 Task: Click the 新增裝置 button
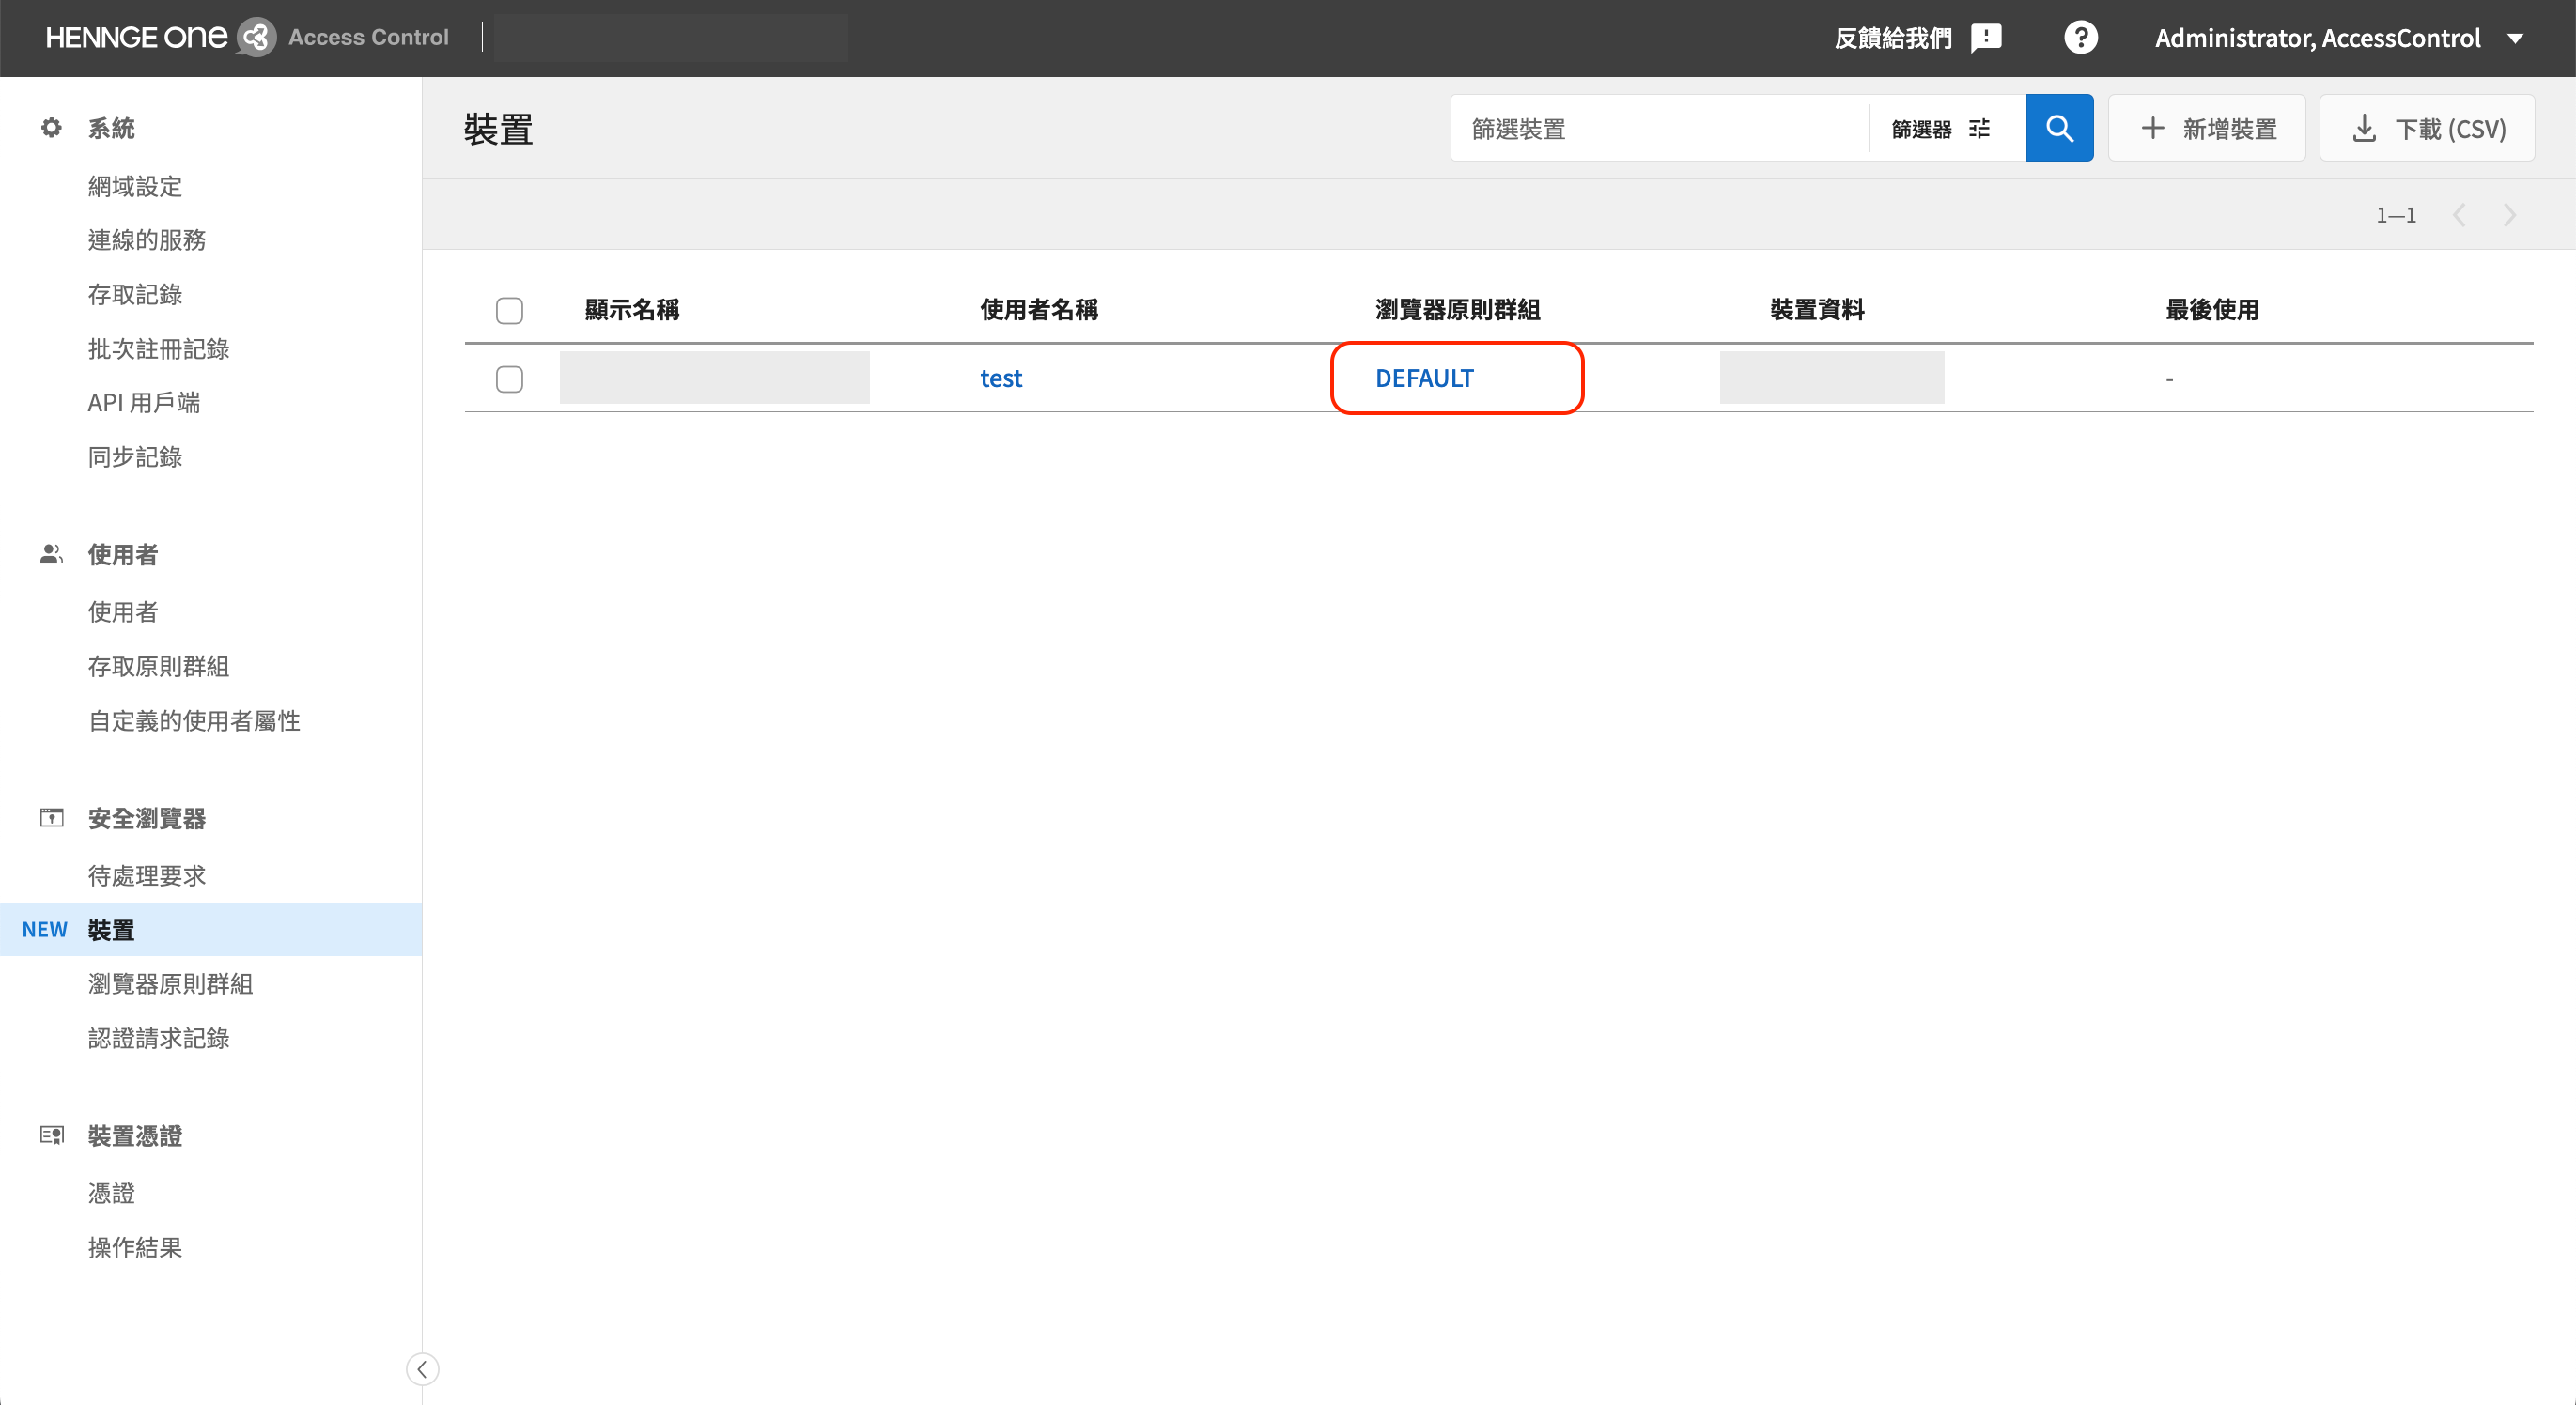[2207, 128]
